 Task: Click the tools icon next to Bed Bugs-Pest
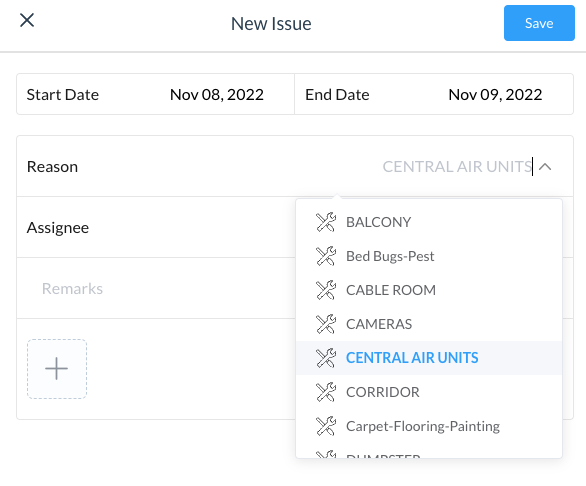pos(326,256)
